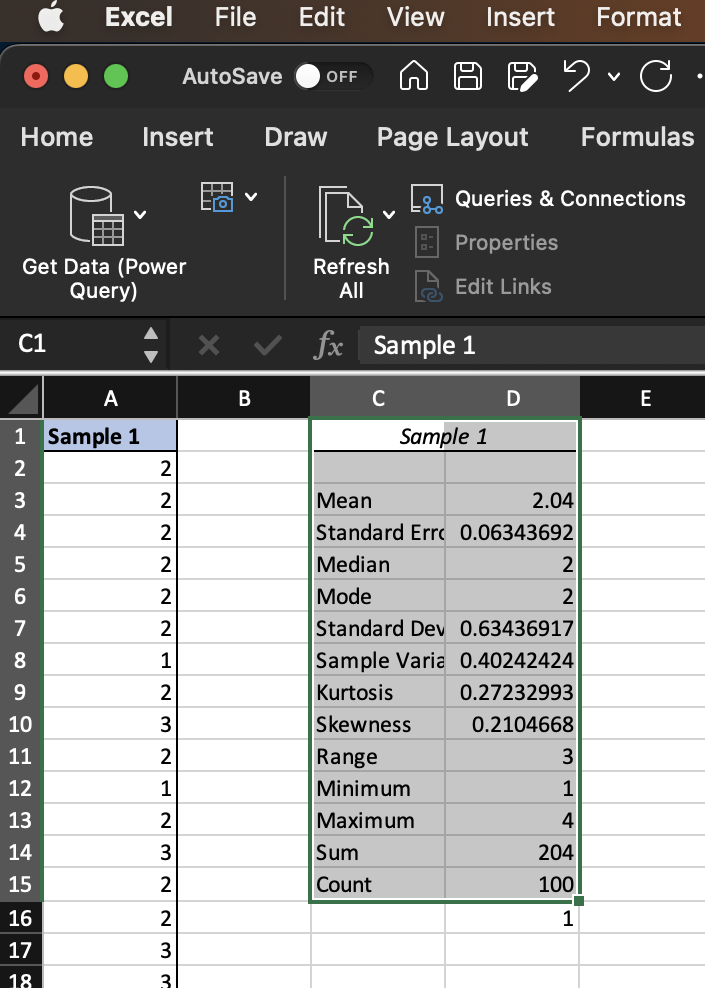The height and width of the screenshot is (988, 705).
Task: Open the Page Layout ribbon tab
Action: click(452, 137)
